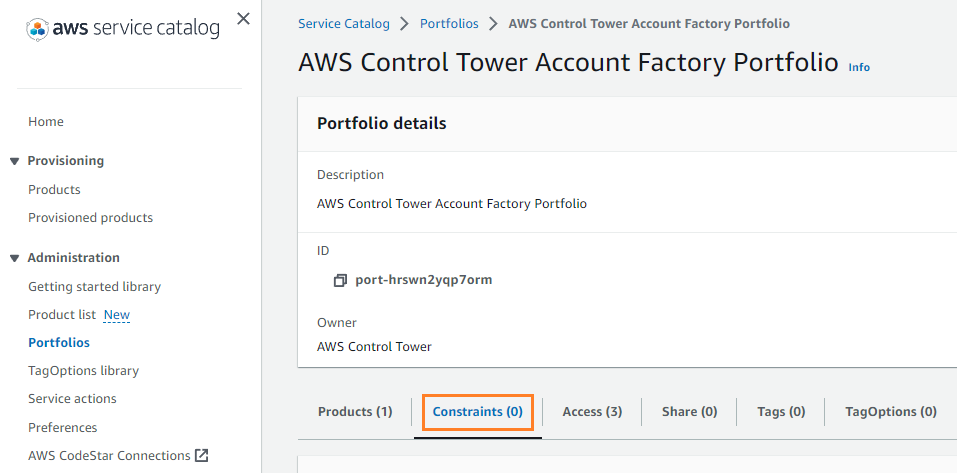Click the Provisioning section heading

tap(65, 161)
